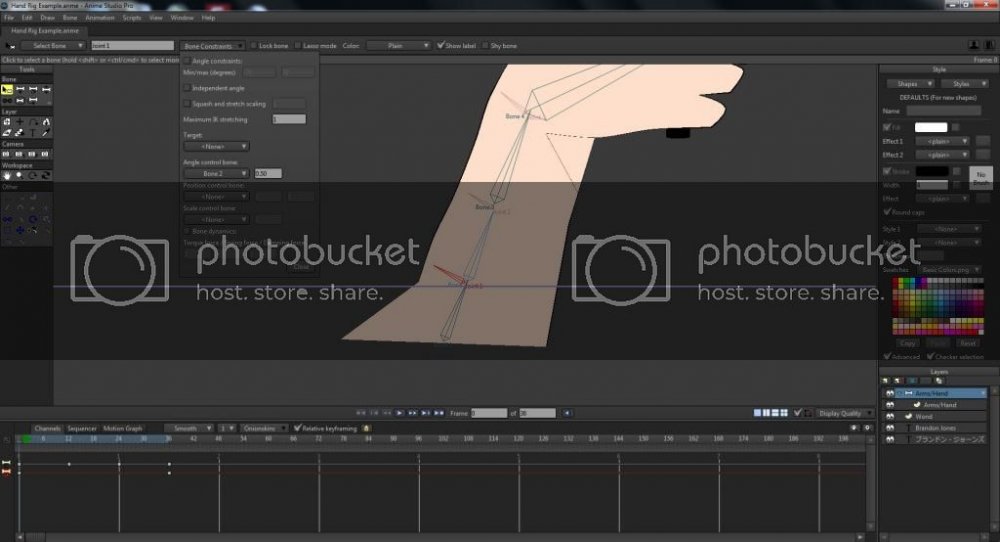
Task: Enable Squash and stretch scaling checkbox
Action: 187,103
